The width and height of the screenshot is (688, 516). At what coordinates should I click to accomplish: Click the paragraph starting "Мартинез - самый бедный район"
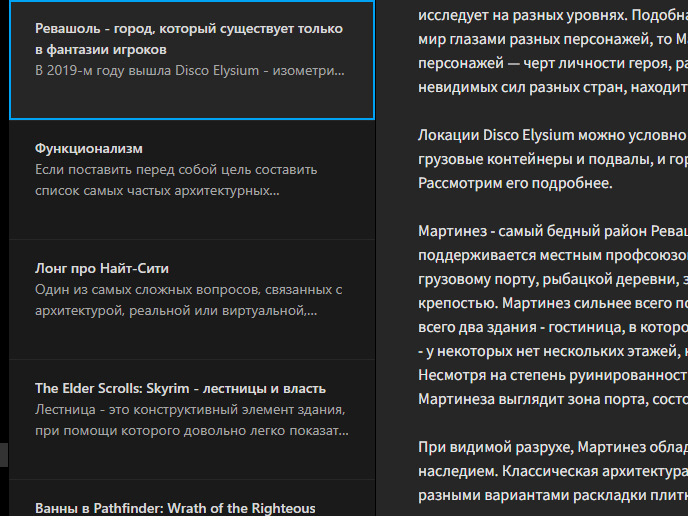click(x=553, y=315)
